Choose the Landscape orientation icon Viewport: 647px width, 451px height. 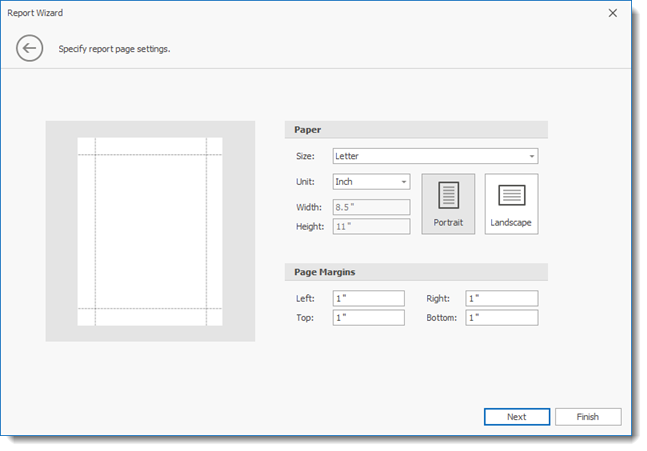[x=511, y=204]
